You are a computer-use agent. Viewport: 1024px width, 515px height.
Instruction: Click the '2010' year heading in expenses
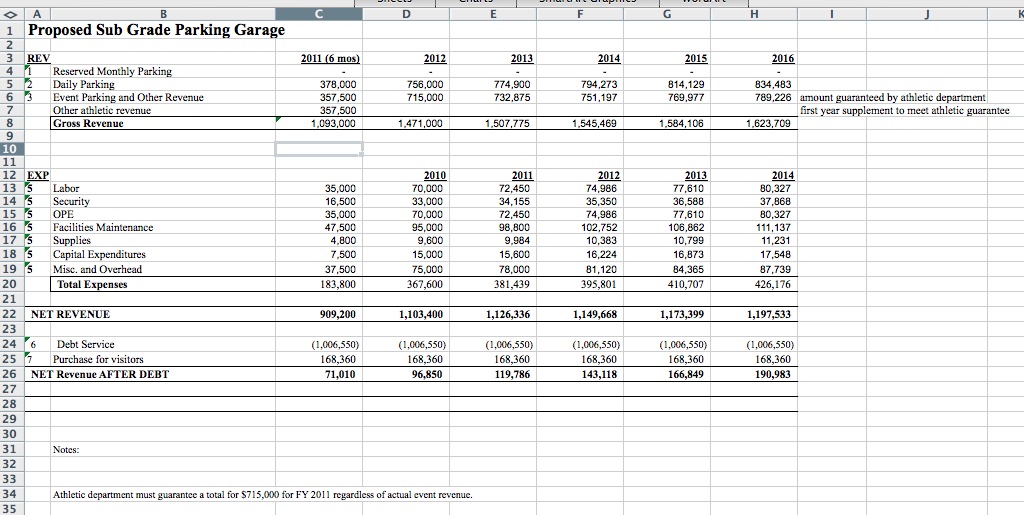tap(435, 175)
